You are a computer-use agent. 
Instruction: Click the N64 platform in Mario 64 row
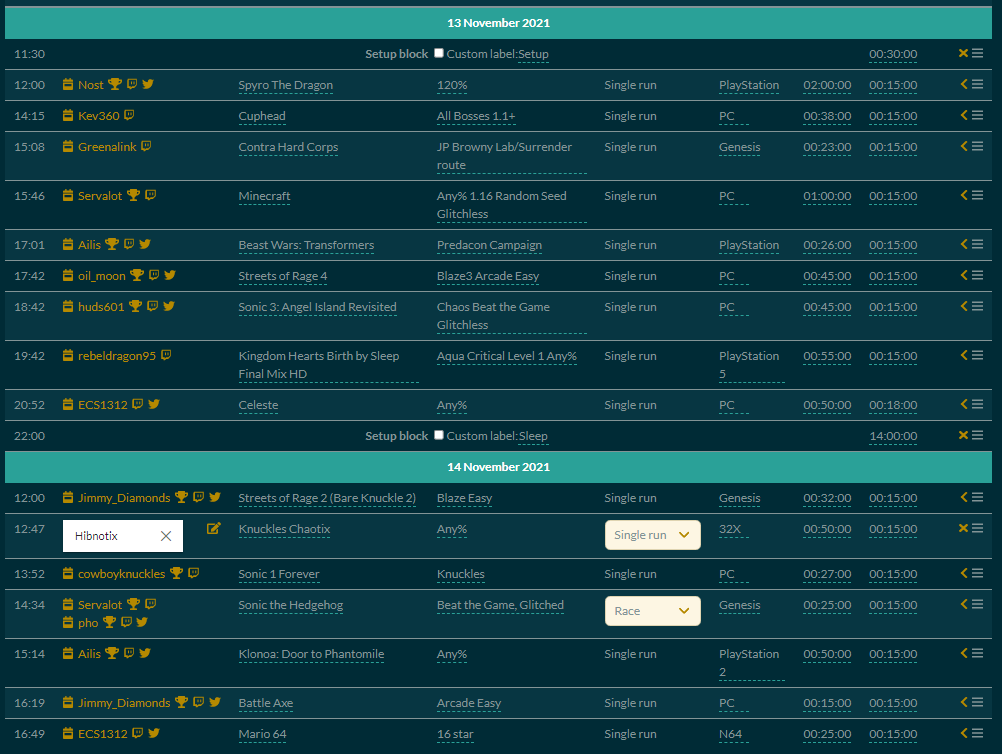(x=730, y=734)
